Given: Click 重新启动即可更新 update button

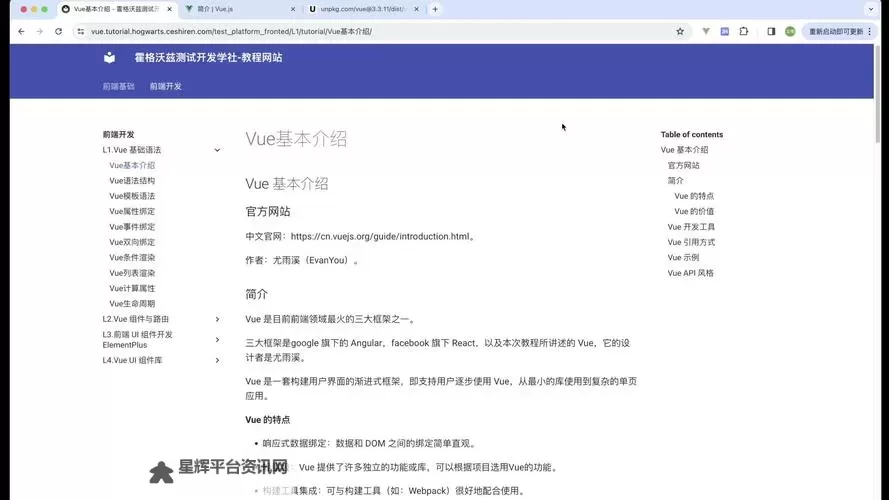Looking at the screenshot, I should coord(840,32).
